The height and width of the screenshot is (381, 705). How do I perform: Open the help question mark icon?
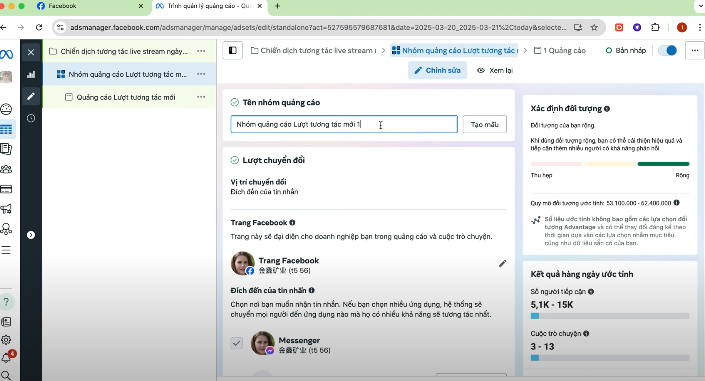point(6,301)
